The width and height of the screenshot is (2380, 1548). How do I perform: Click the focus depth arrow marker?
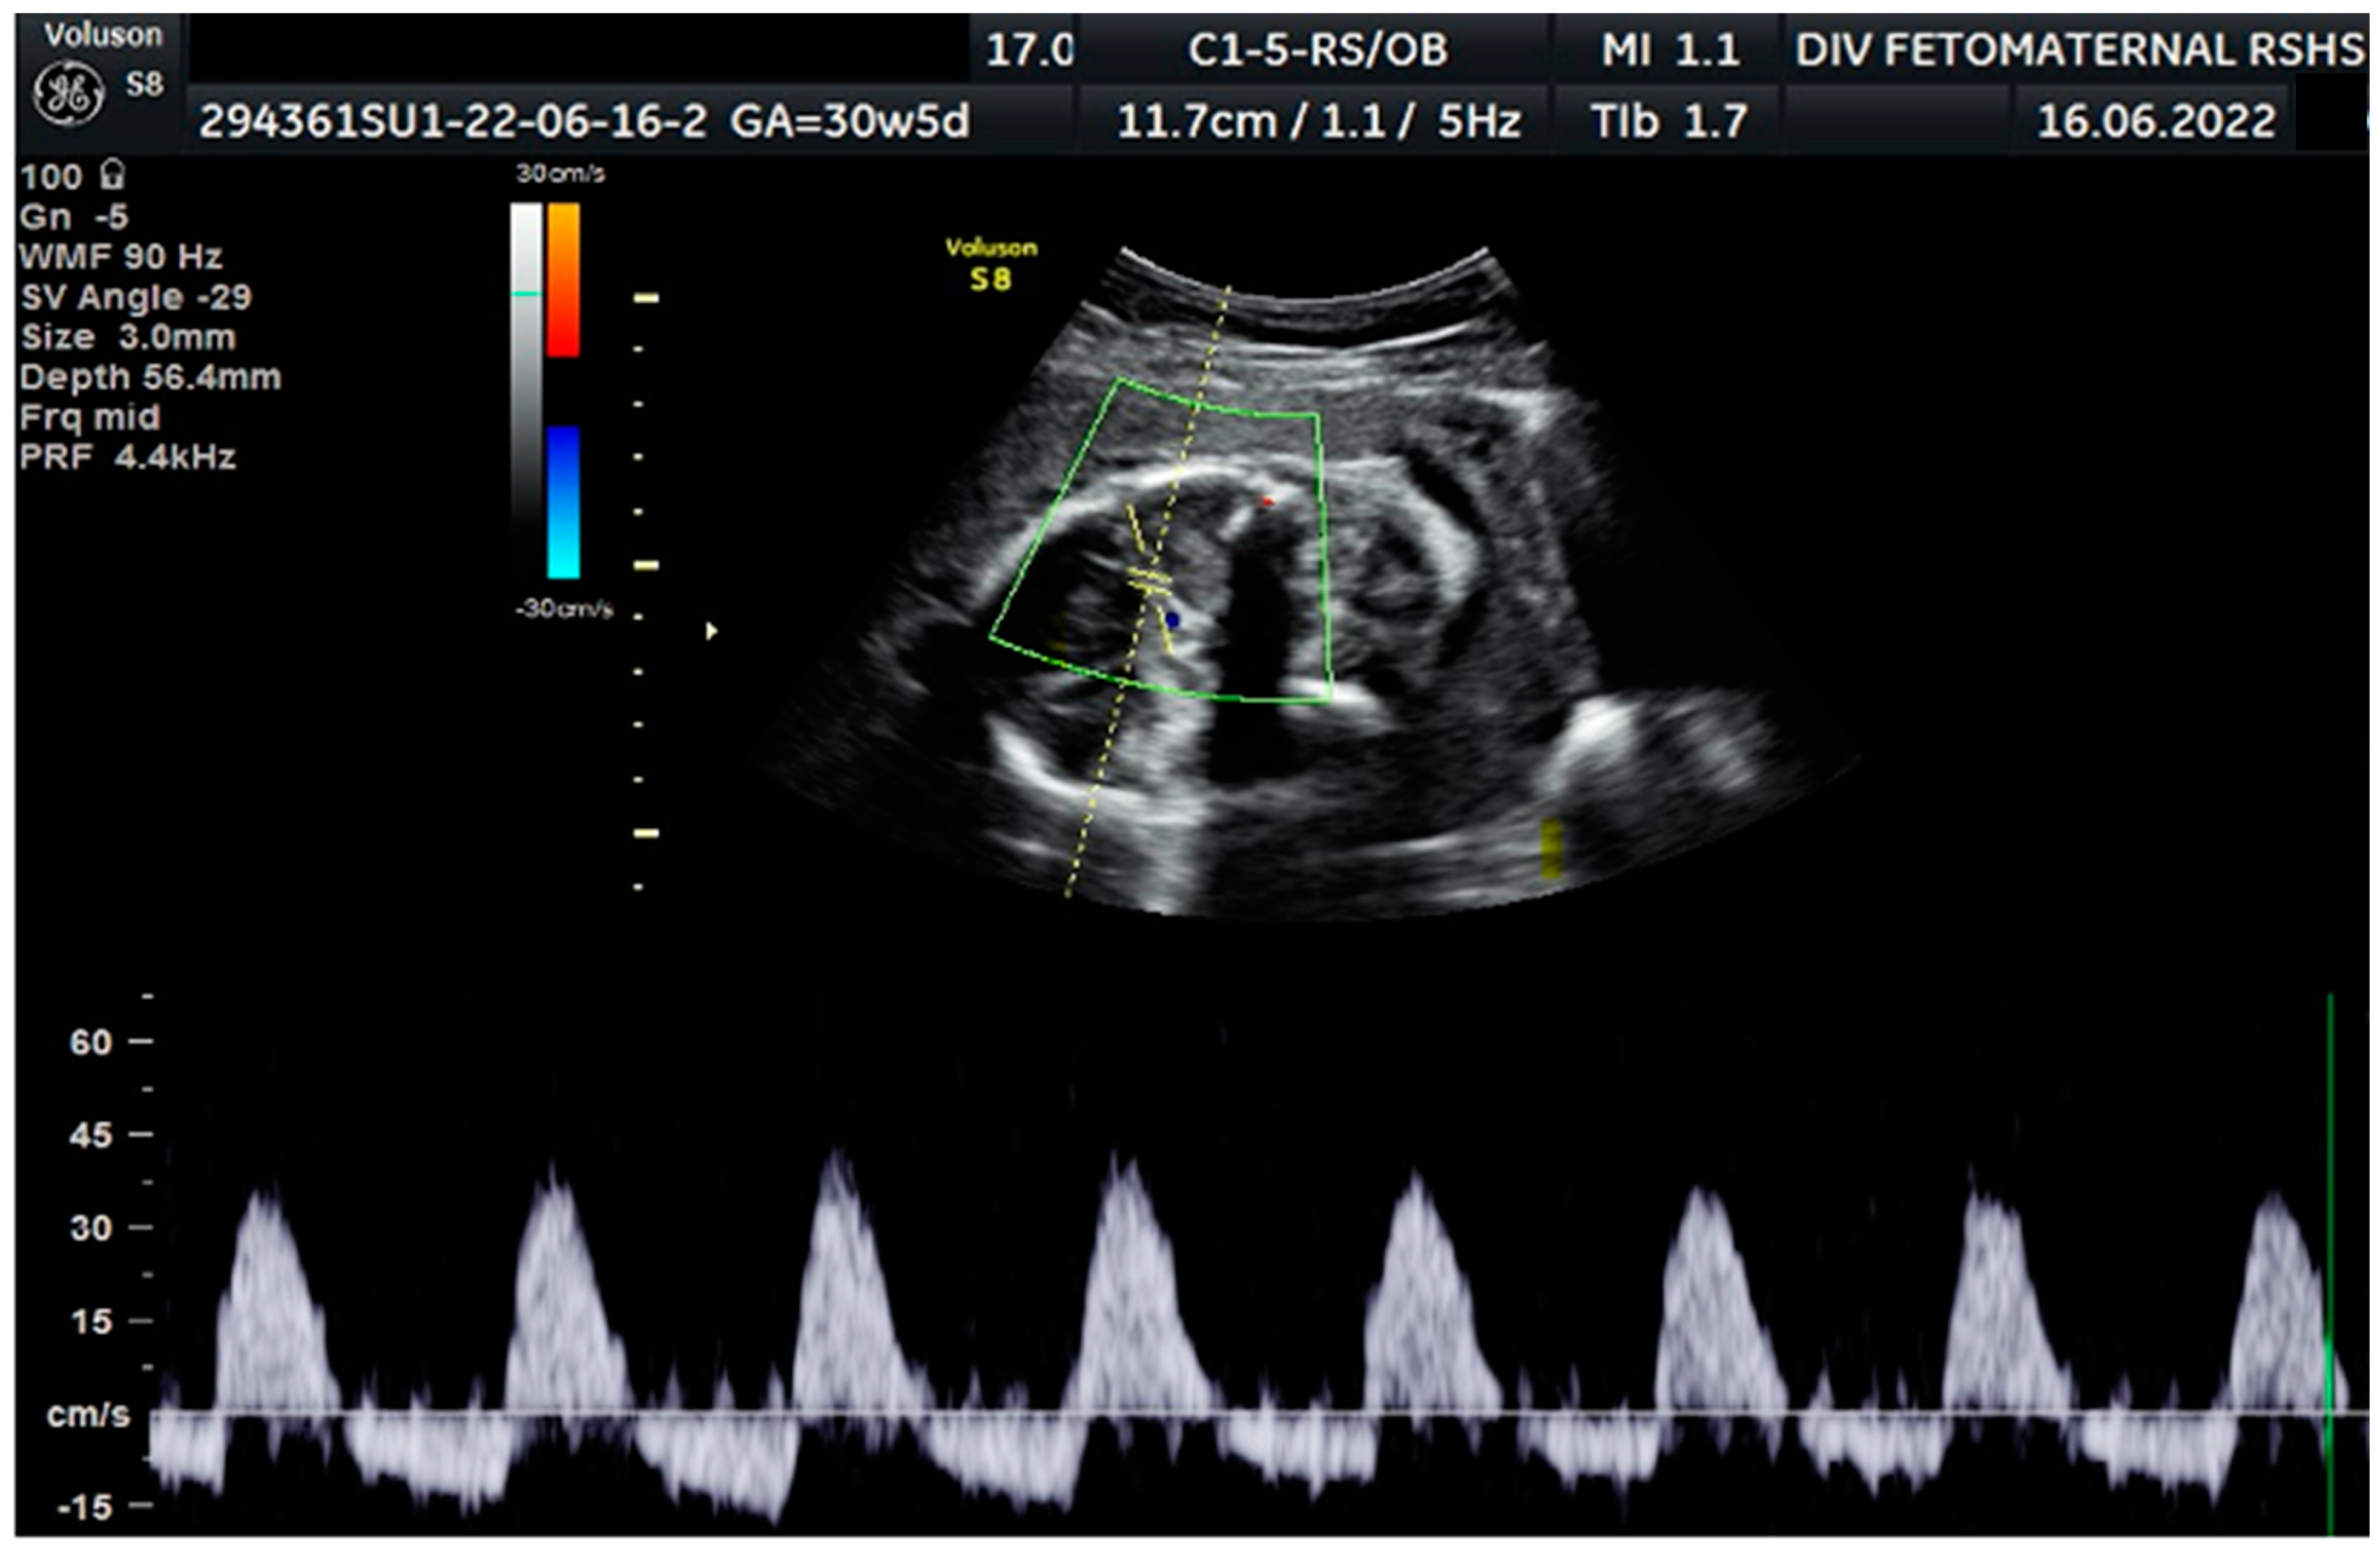click(711, 631)
